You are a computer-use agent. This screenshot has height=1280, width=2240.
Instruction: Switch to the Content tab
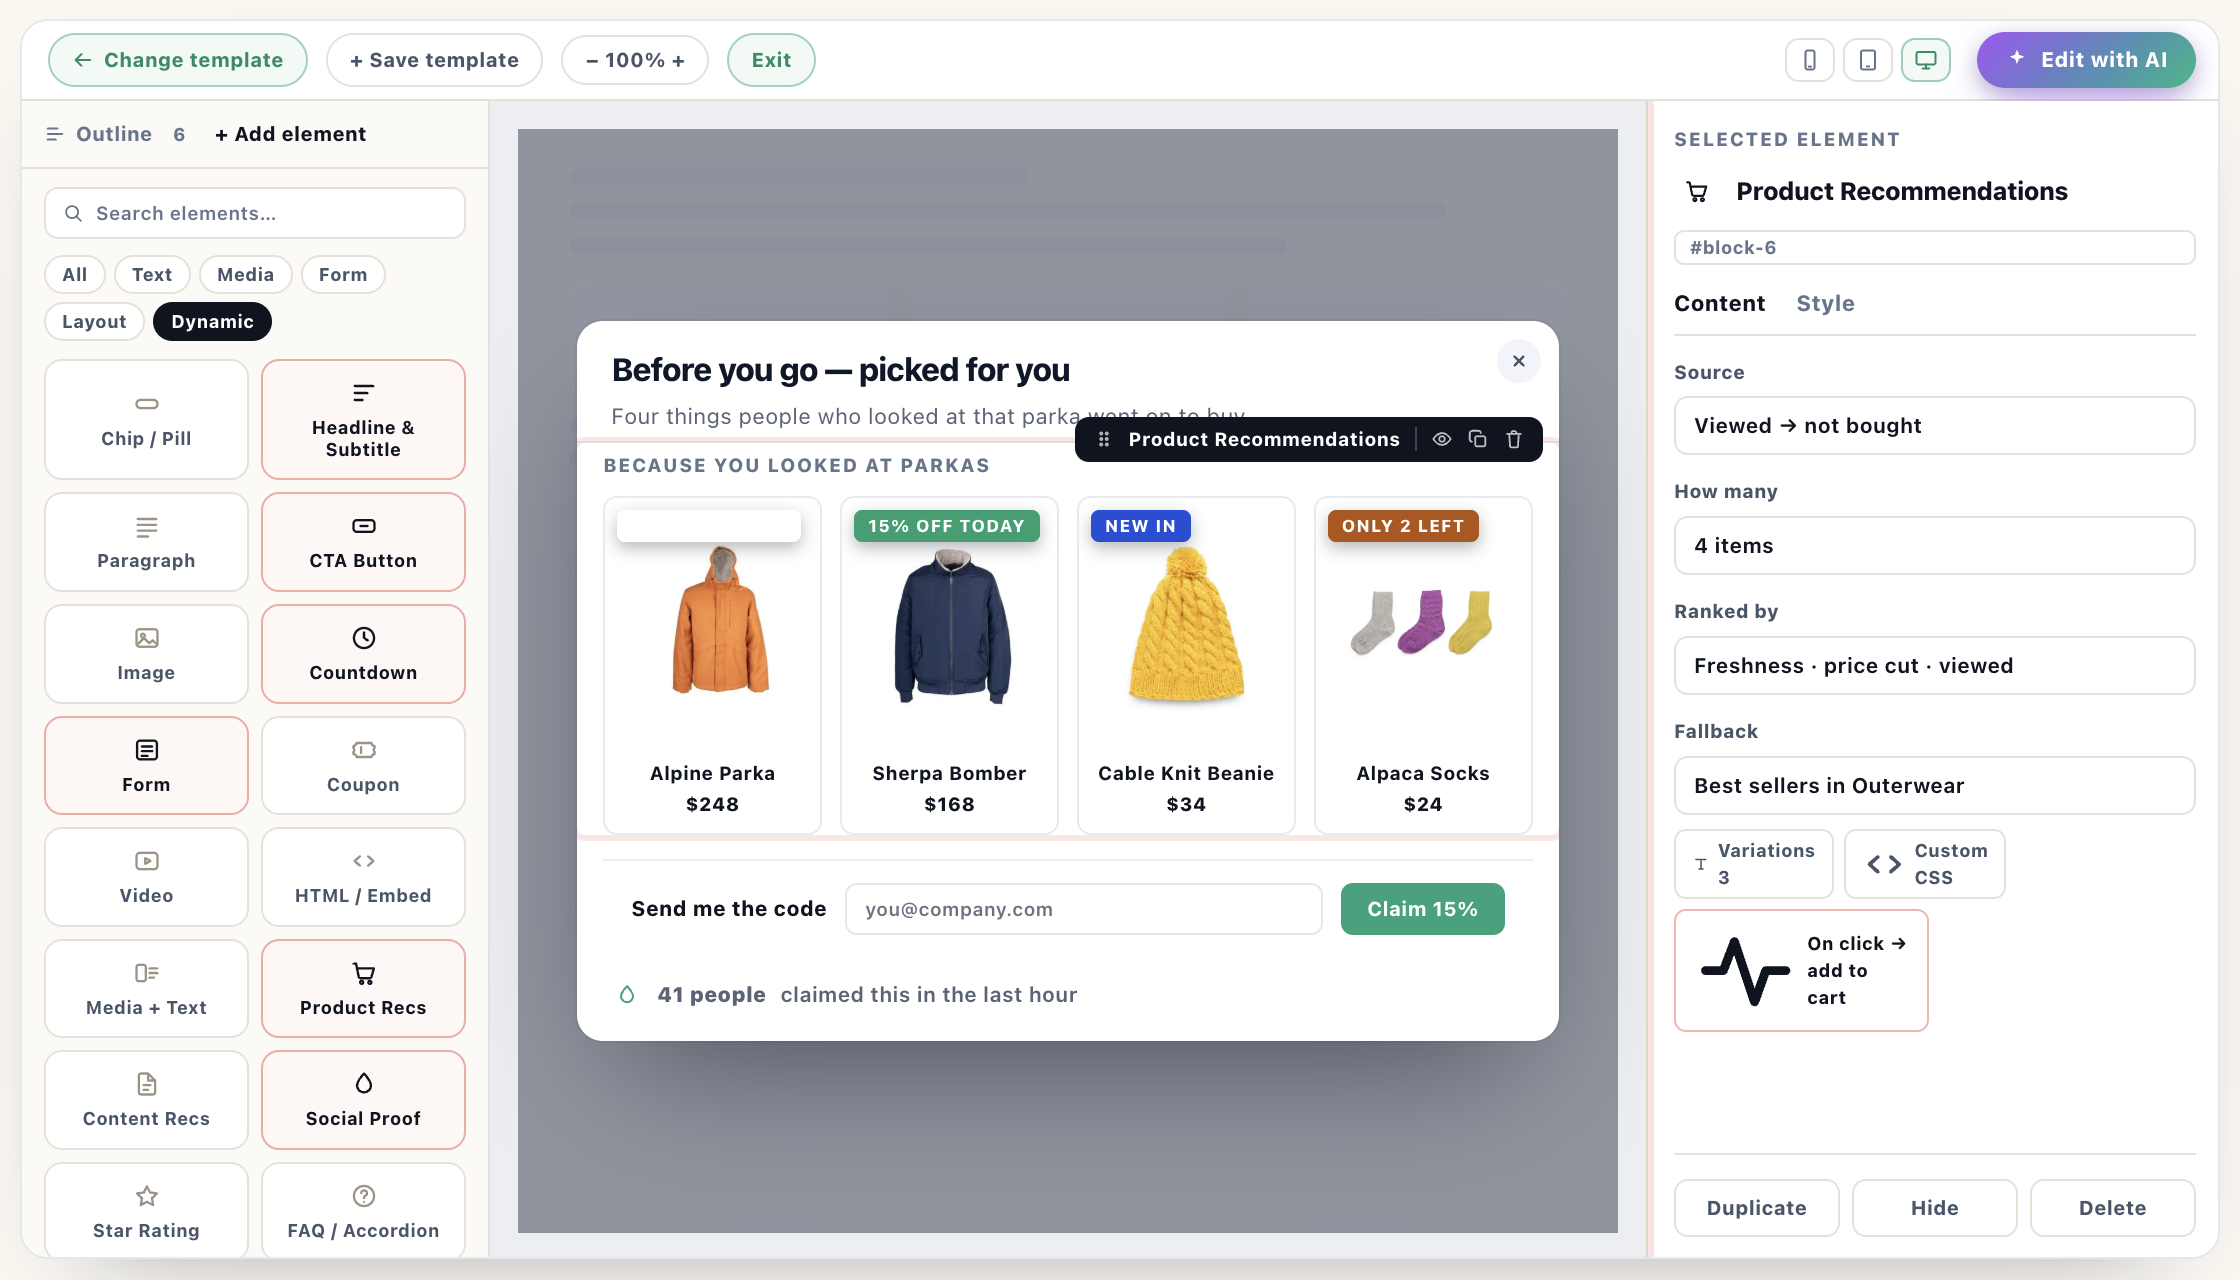1719,304
